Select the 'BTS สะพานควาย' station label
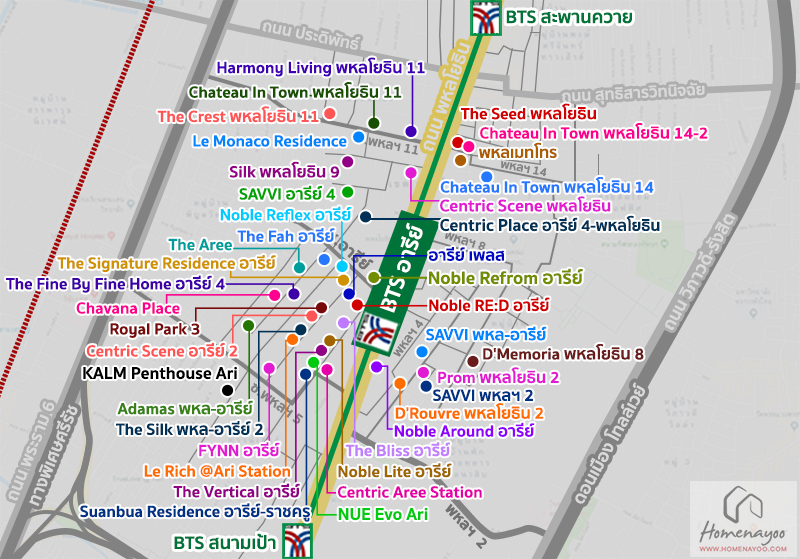 [x=568, y=17]
